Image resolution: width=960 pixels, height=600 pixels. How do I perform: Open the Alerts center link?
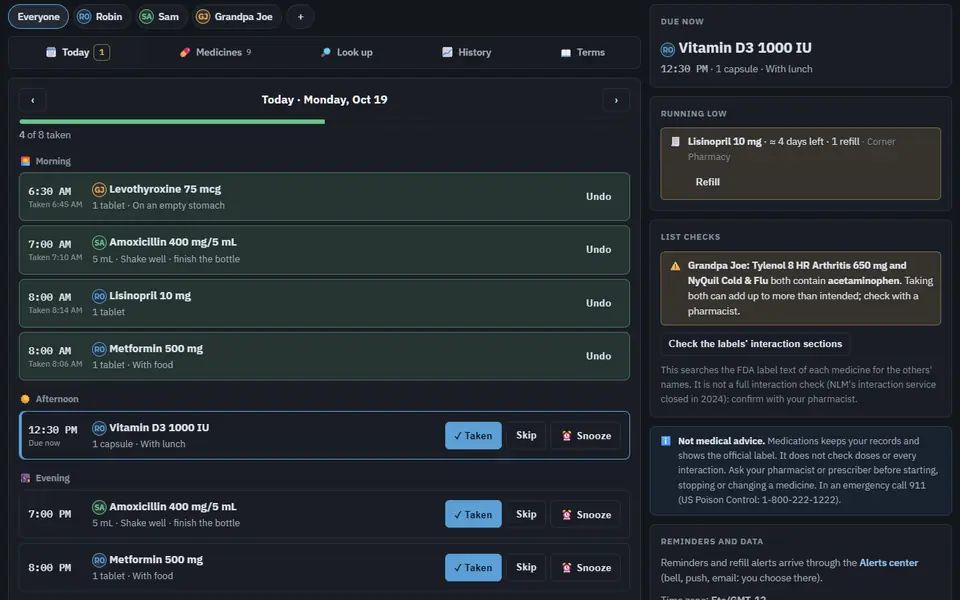pyautogui.click(x=888, y=563)
